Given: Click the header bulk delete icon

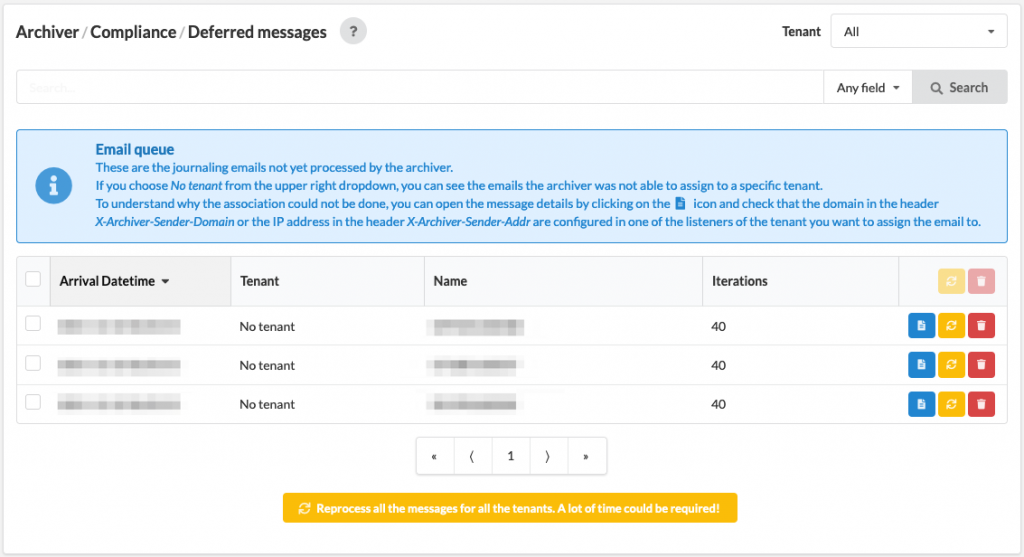Looking at the screenshot, I should click(x=981, y=281).
